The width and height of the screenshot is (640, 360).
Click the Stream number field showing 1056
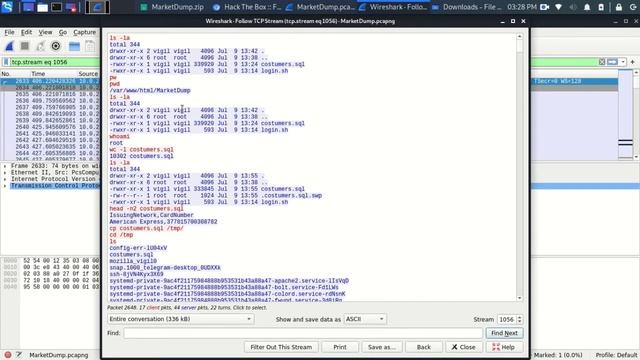click(x=507, y=319)
